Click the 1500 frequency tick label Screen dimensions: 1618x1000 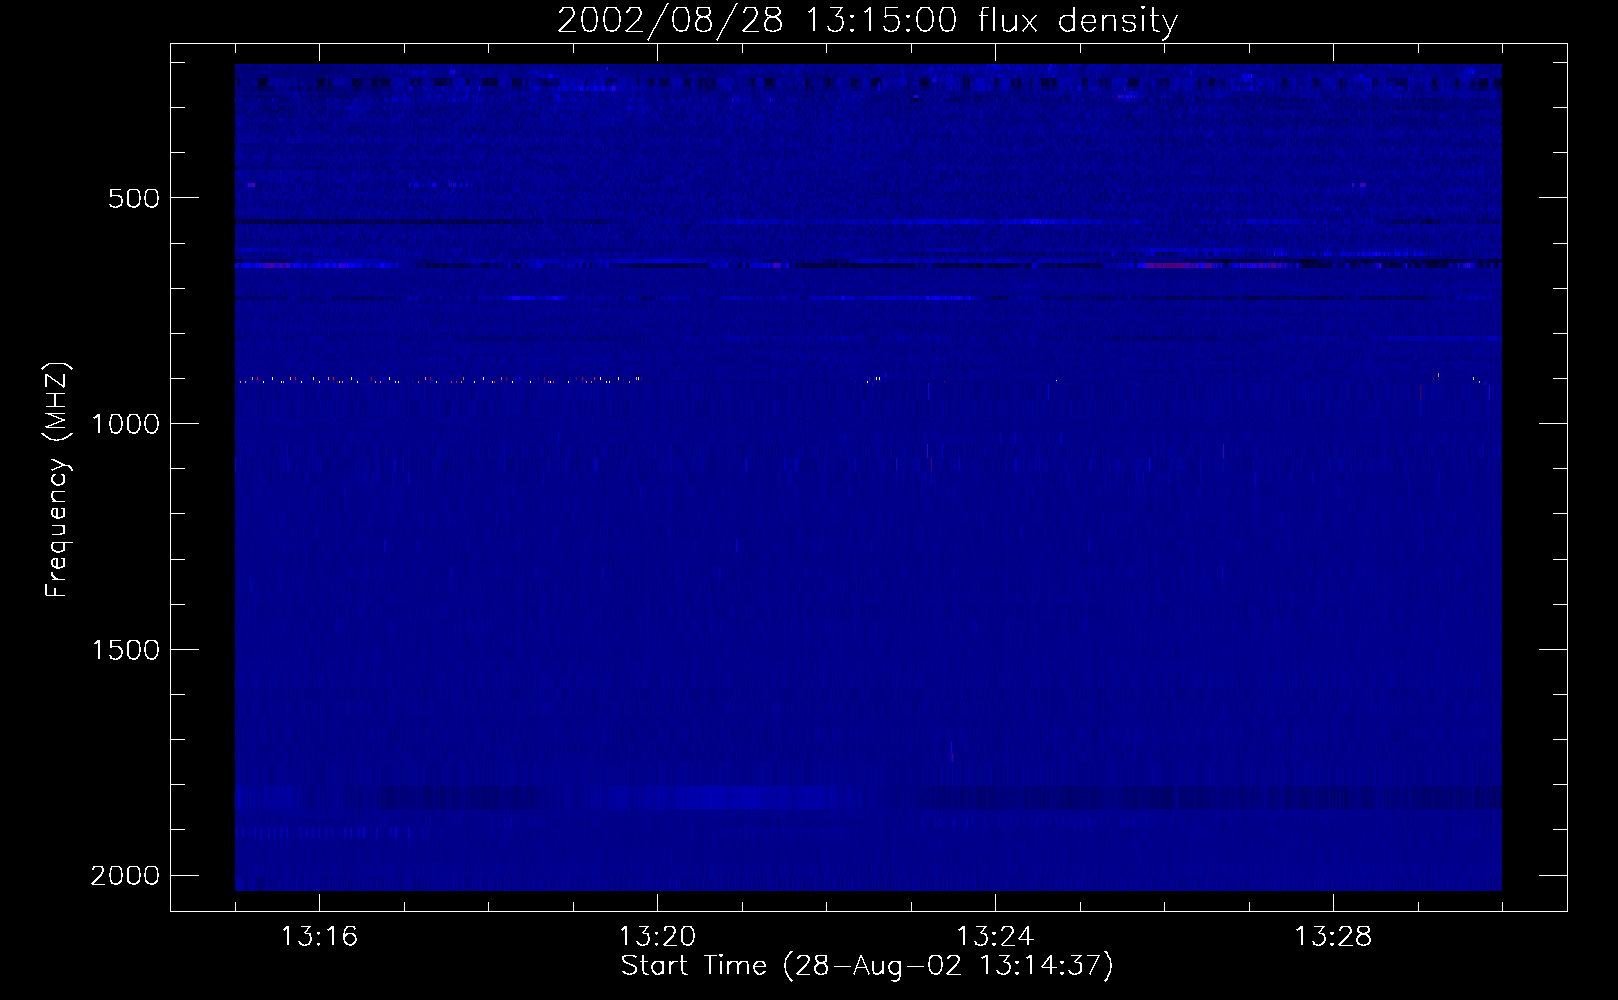click(x=125, y=650)
